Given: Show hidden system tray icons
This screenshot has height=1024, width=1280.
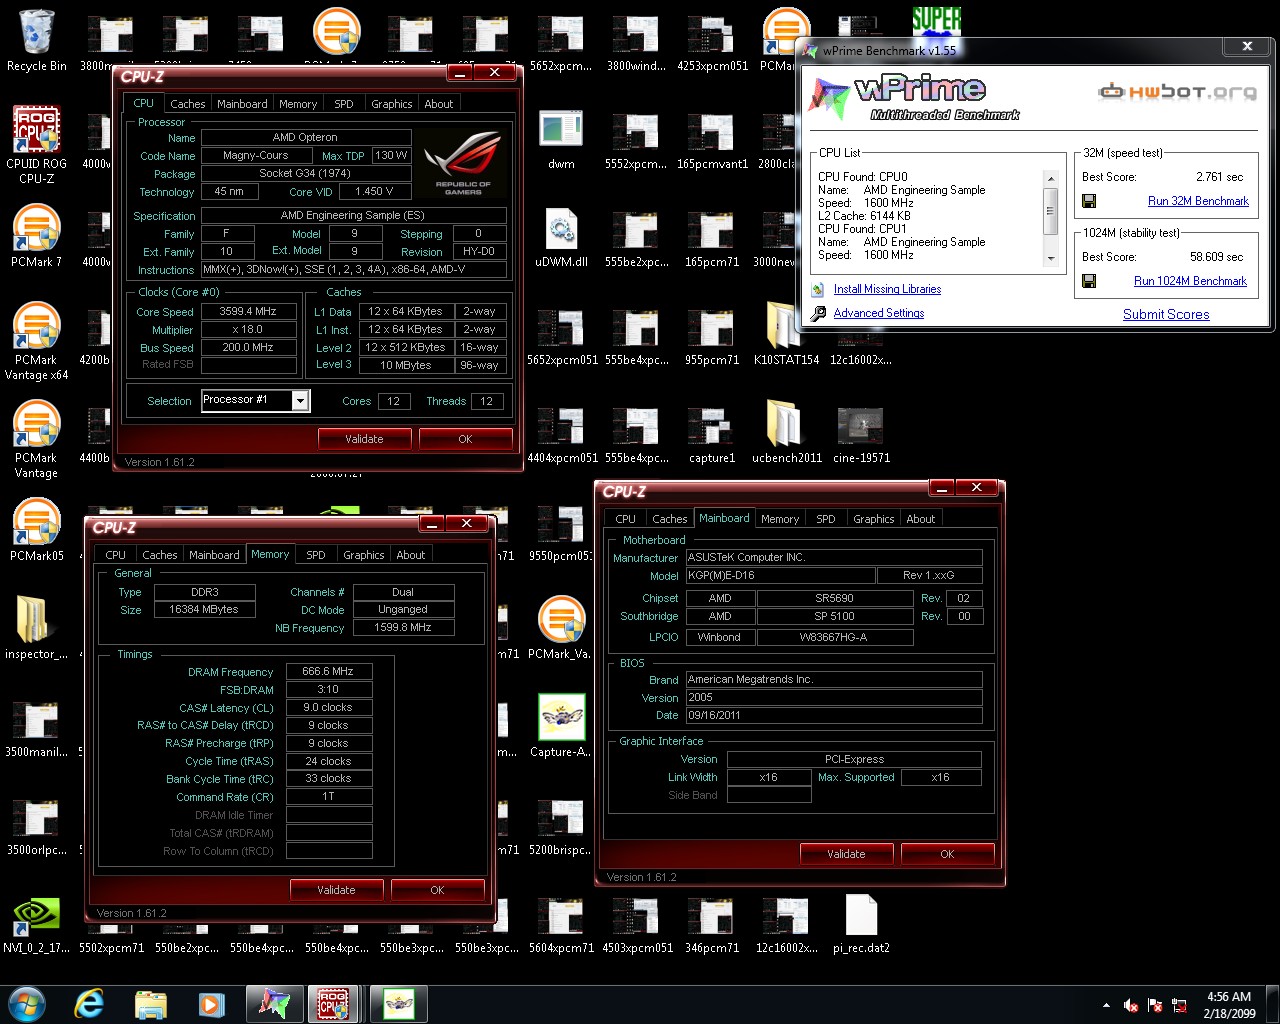Looking at the screenshot, I should (x=1106, y=1005).
